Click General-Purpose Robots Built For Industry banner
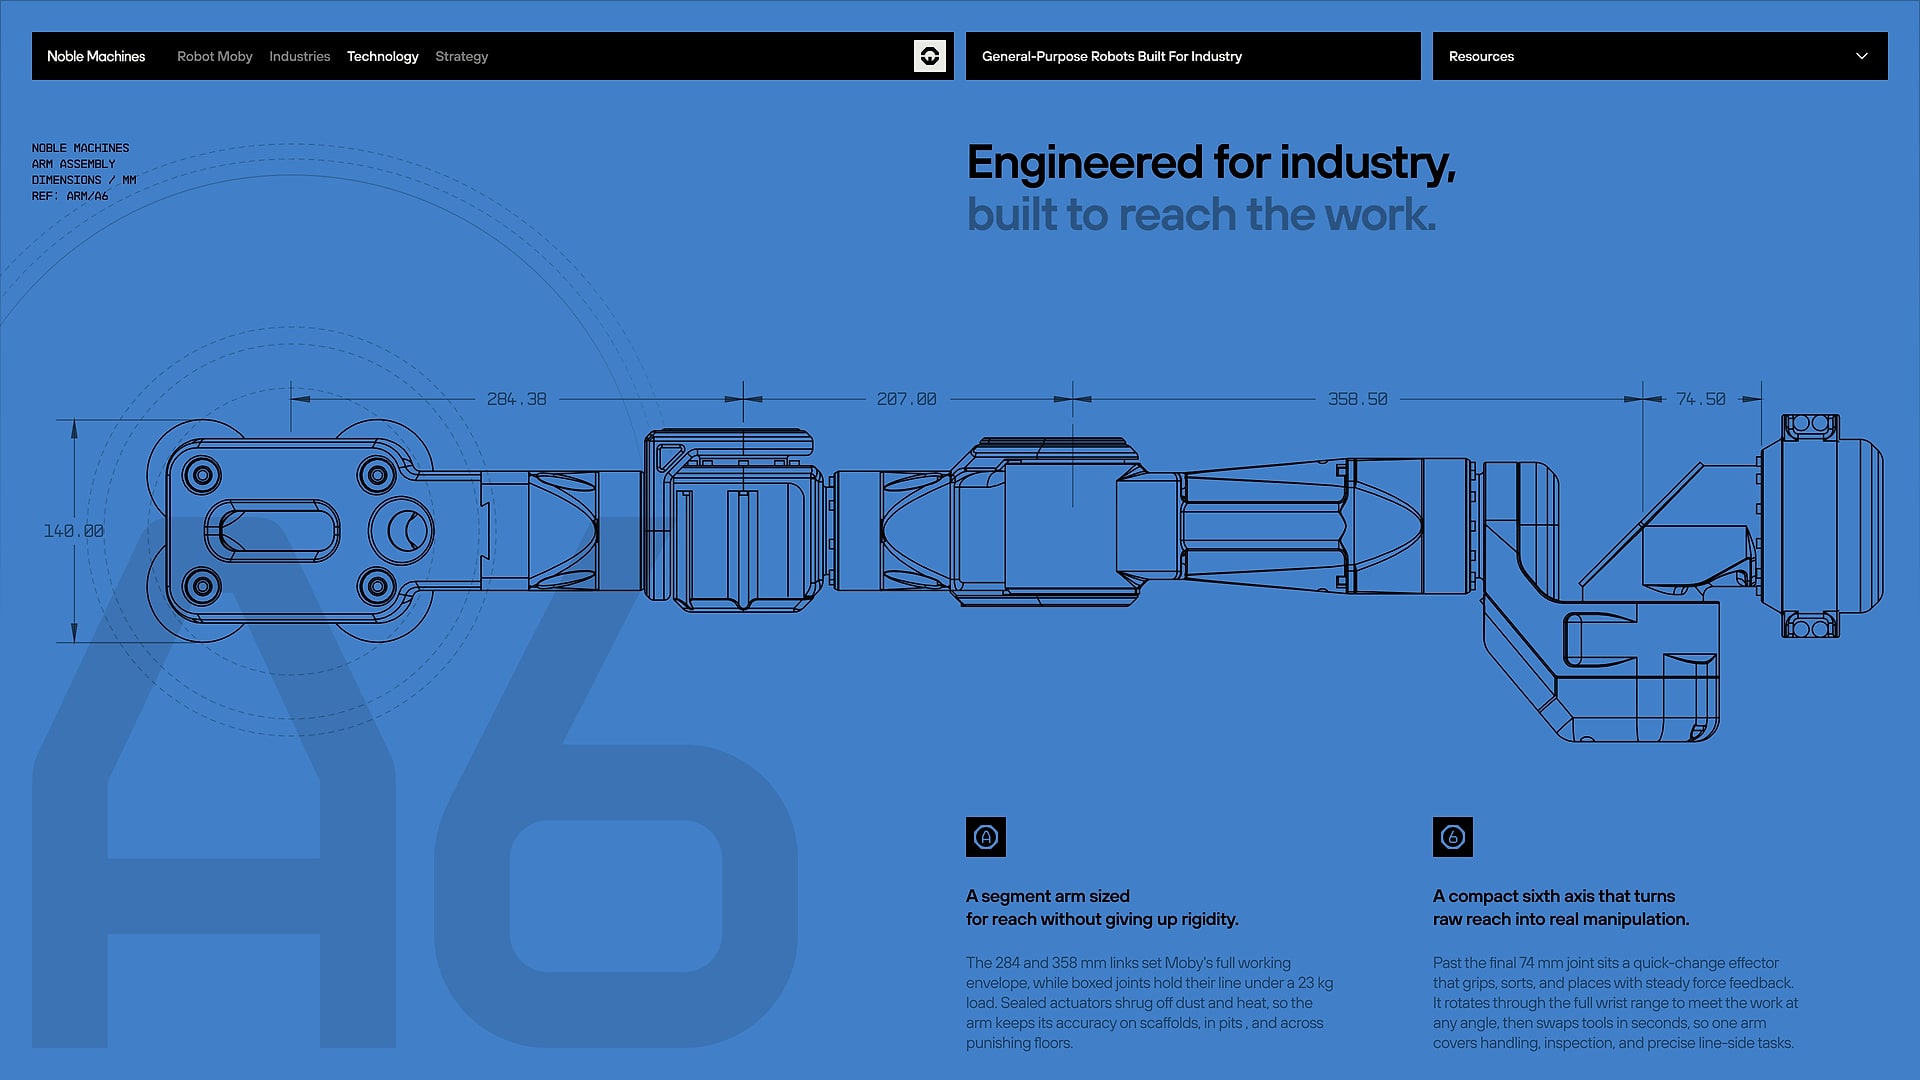This screenshot has width=1920, height=1080. click(x=1193, y=56)
